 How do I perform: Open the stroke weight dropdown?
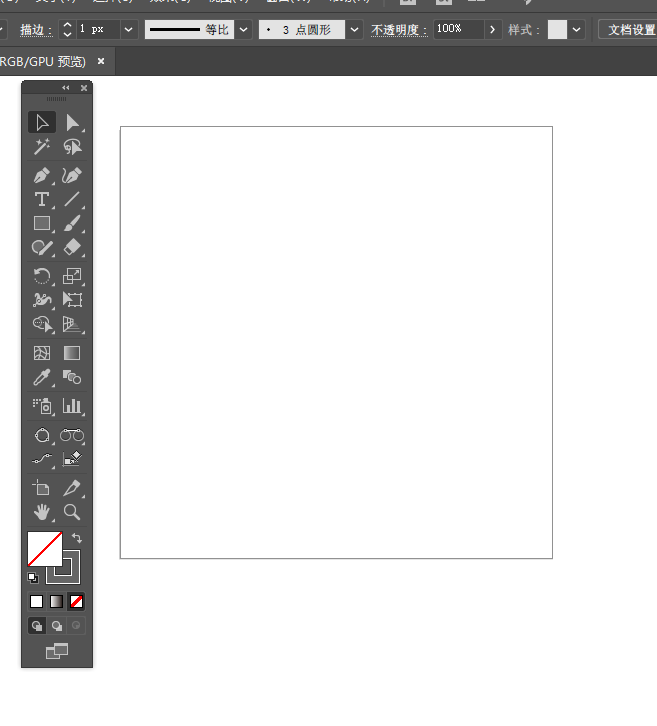(129, 30)
